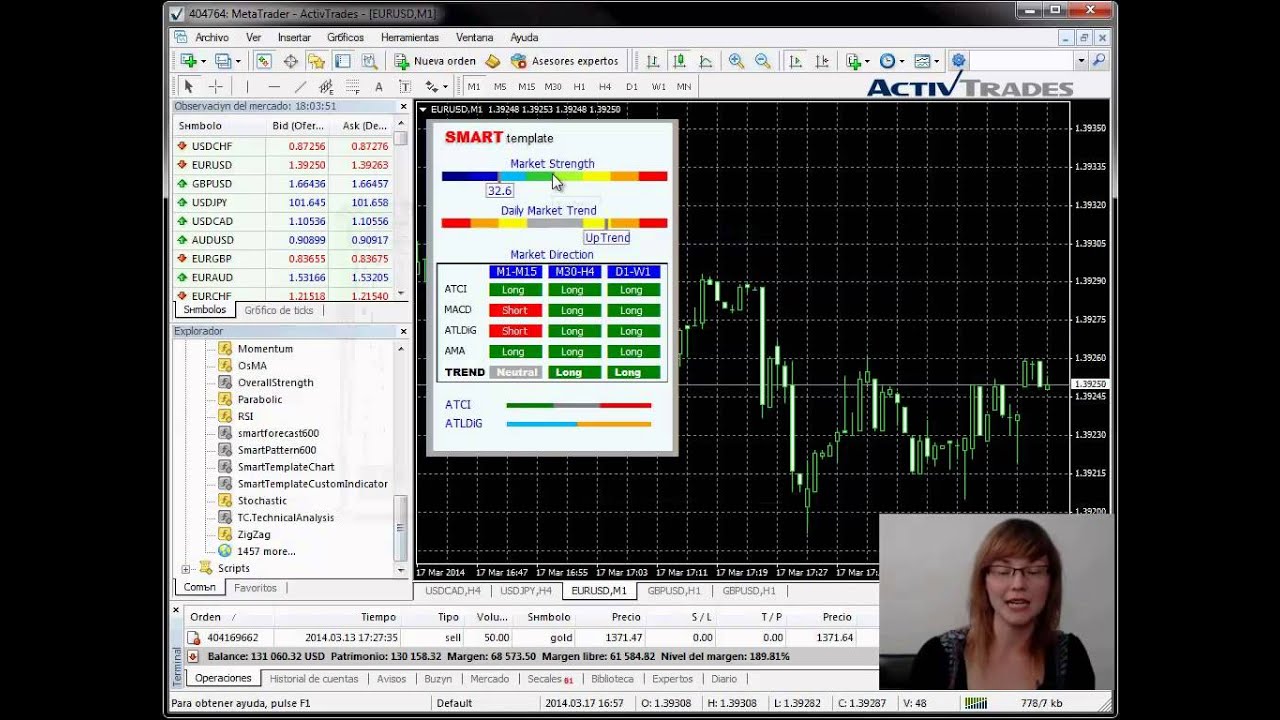Toggle chart shift icon
Image resolution: width=1280 pixels, height=720 pixels.
point(821,61)
